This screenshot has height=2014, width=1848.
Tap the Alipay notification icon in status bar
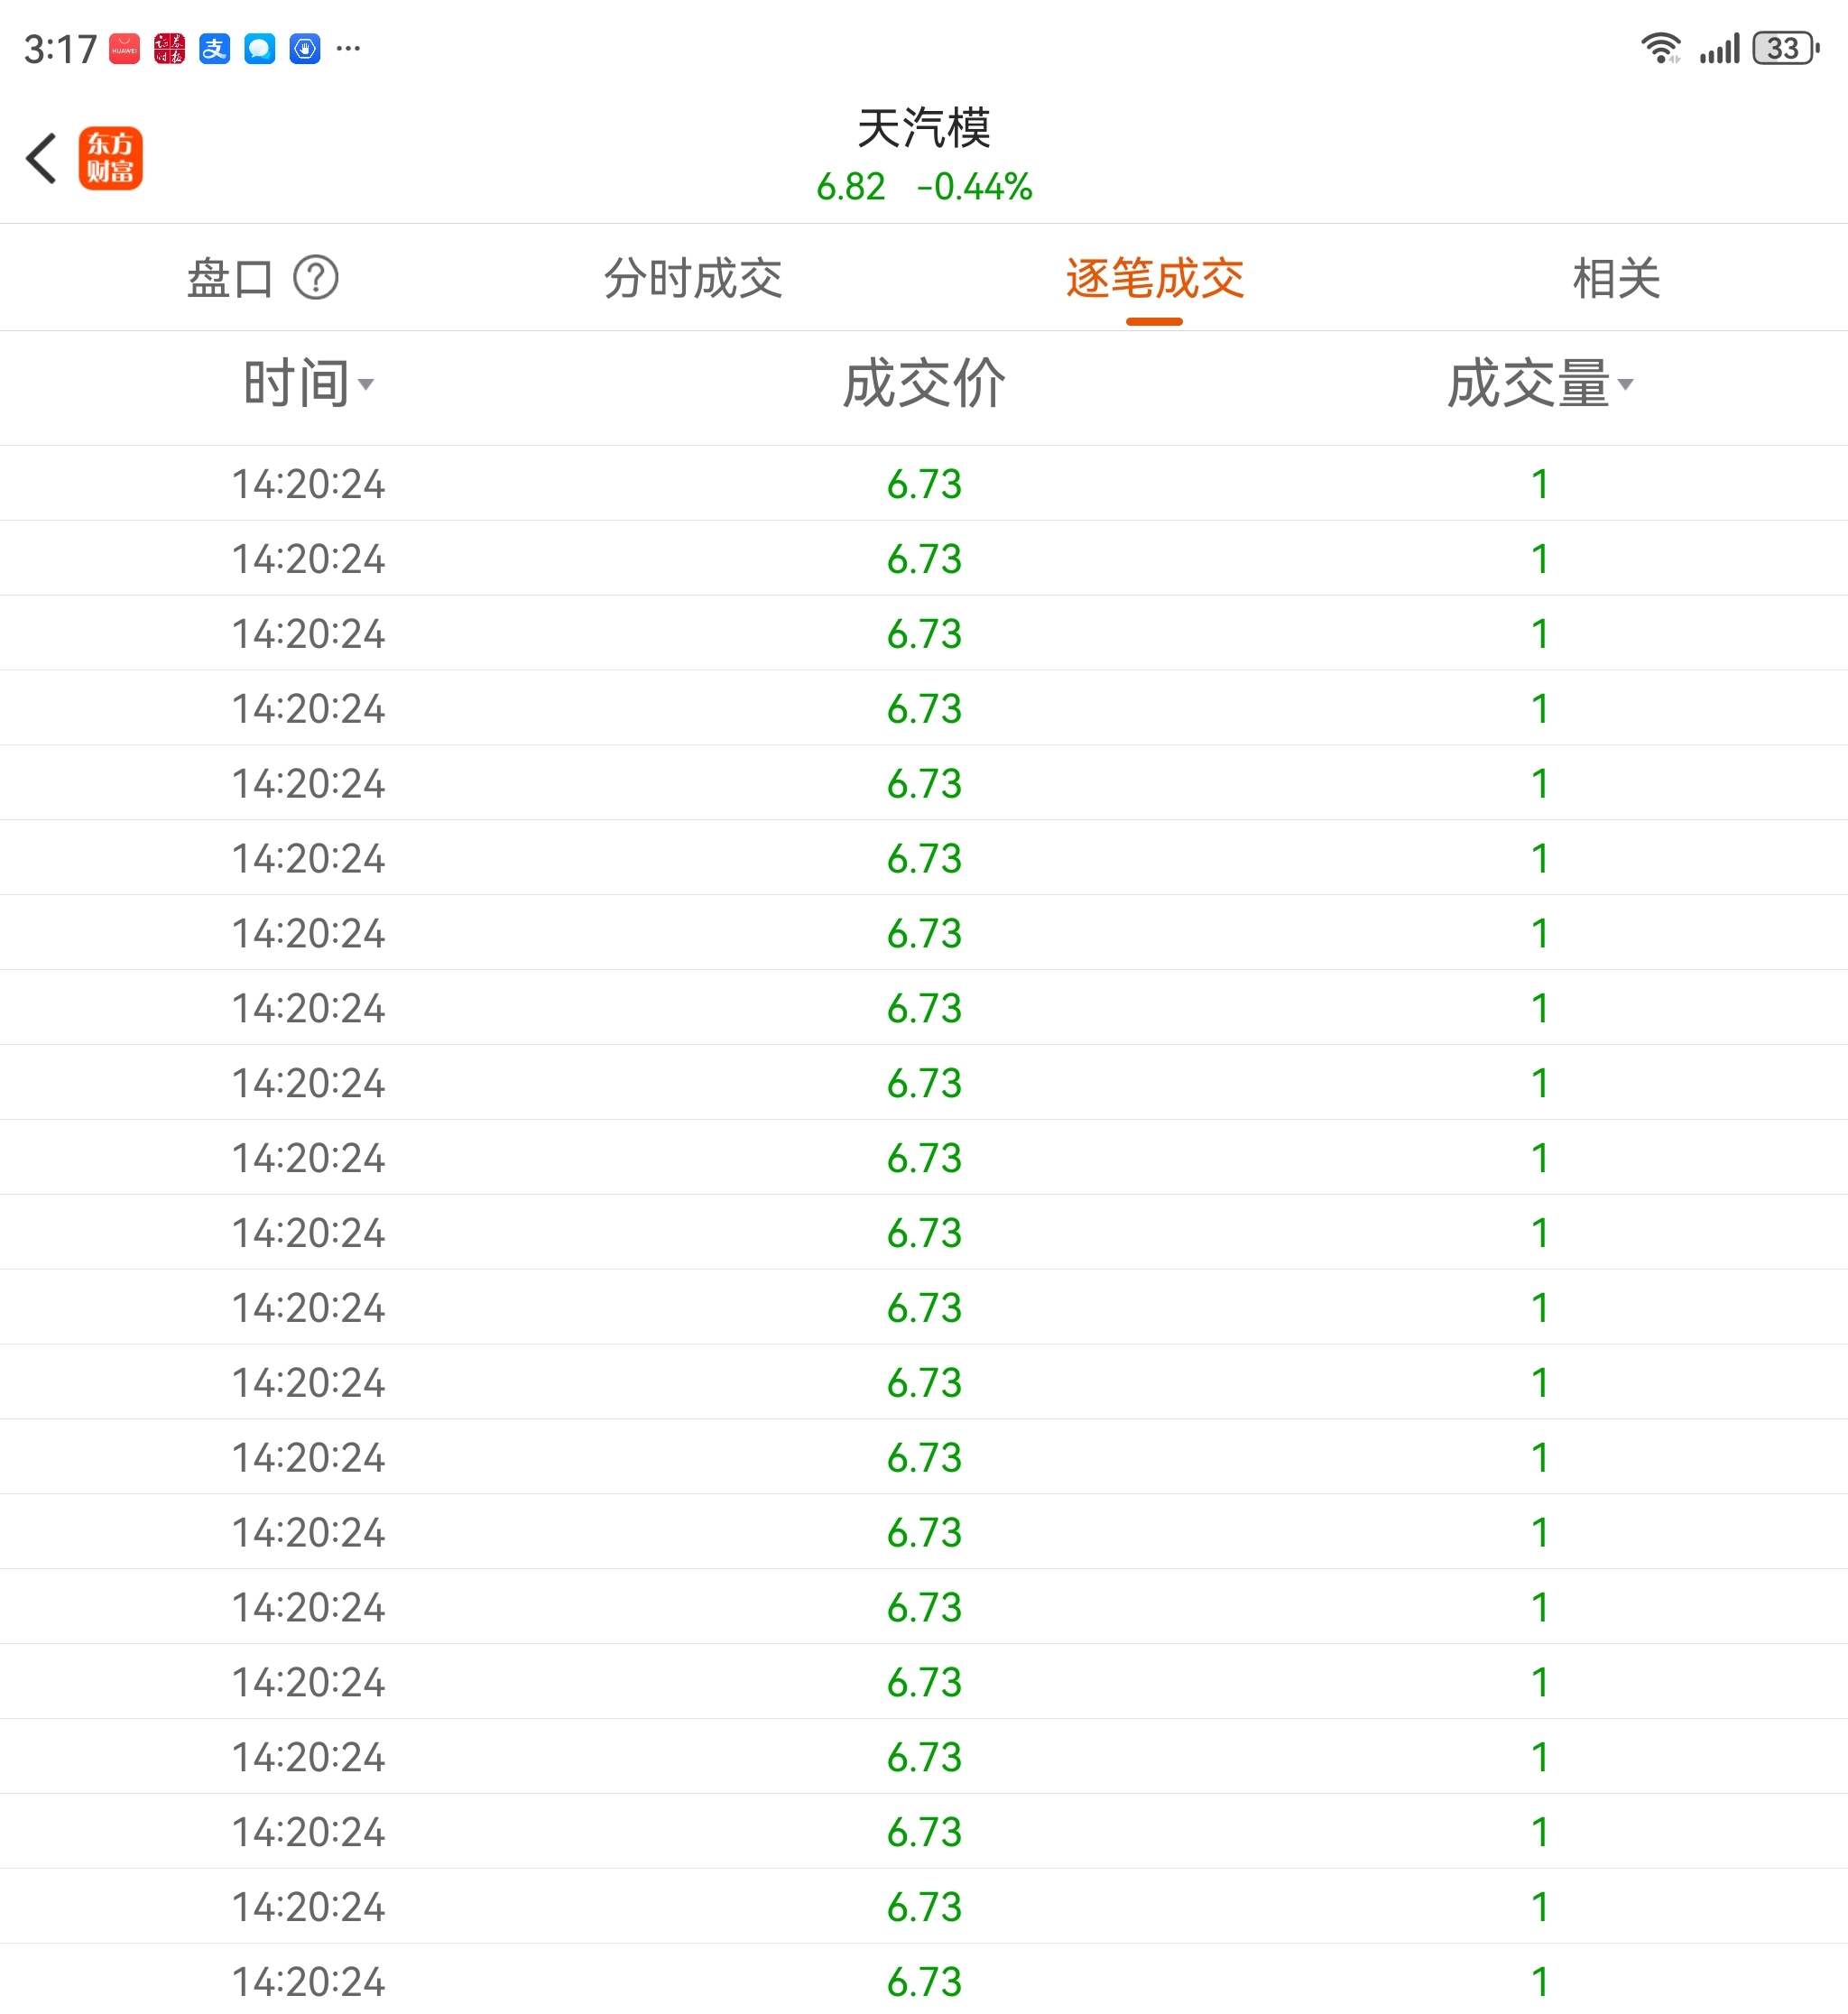point(214,48)
